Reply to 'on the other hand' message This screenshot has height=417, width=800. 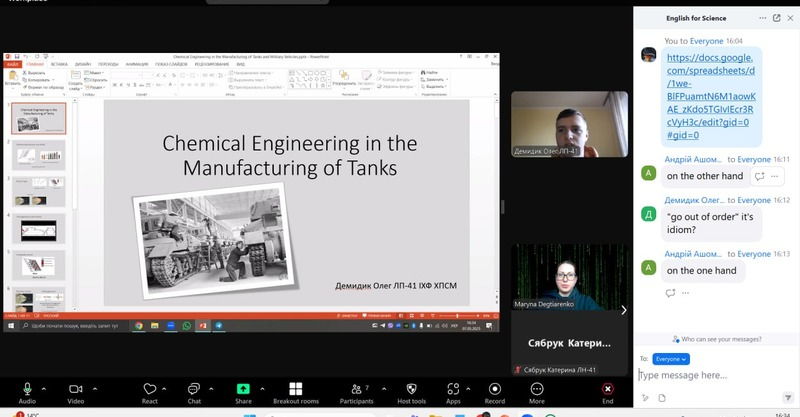(x=759, y=176)
